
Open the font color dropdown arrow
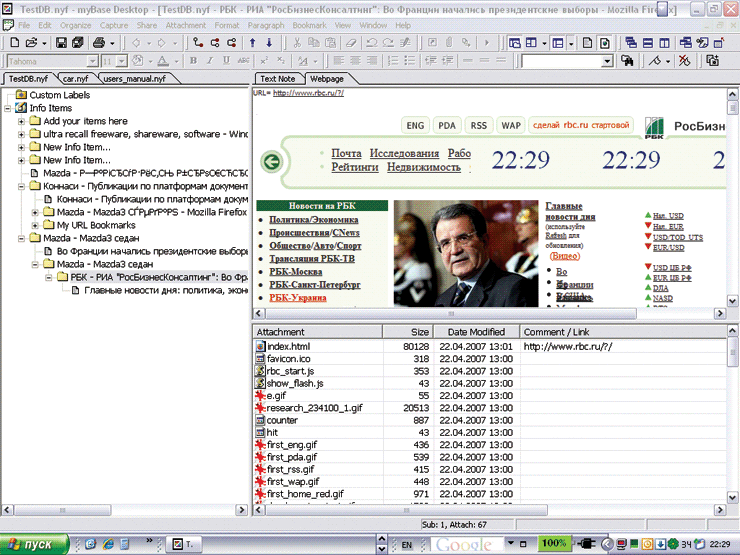click(x=177, y=61)
